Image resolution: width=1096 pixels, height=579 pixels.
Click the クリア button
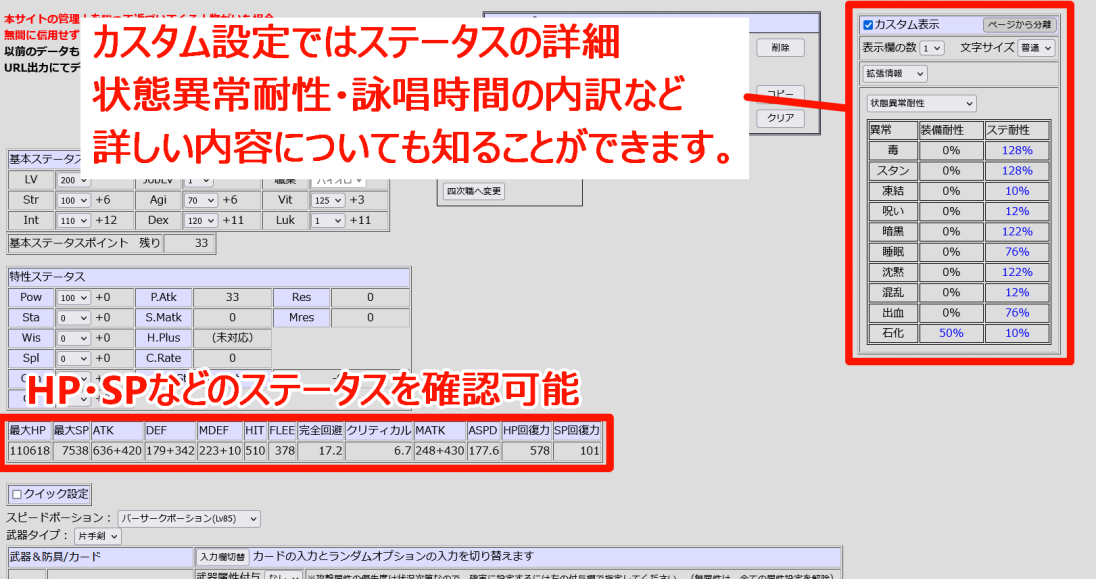click(780, 117)
